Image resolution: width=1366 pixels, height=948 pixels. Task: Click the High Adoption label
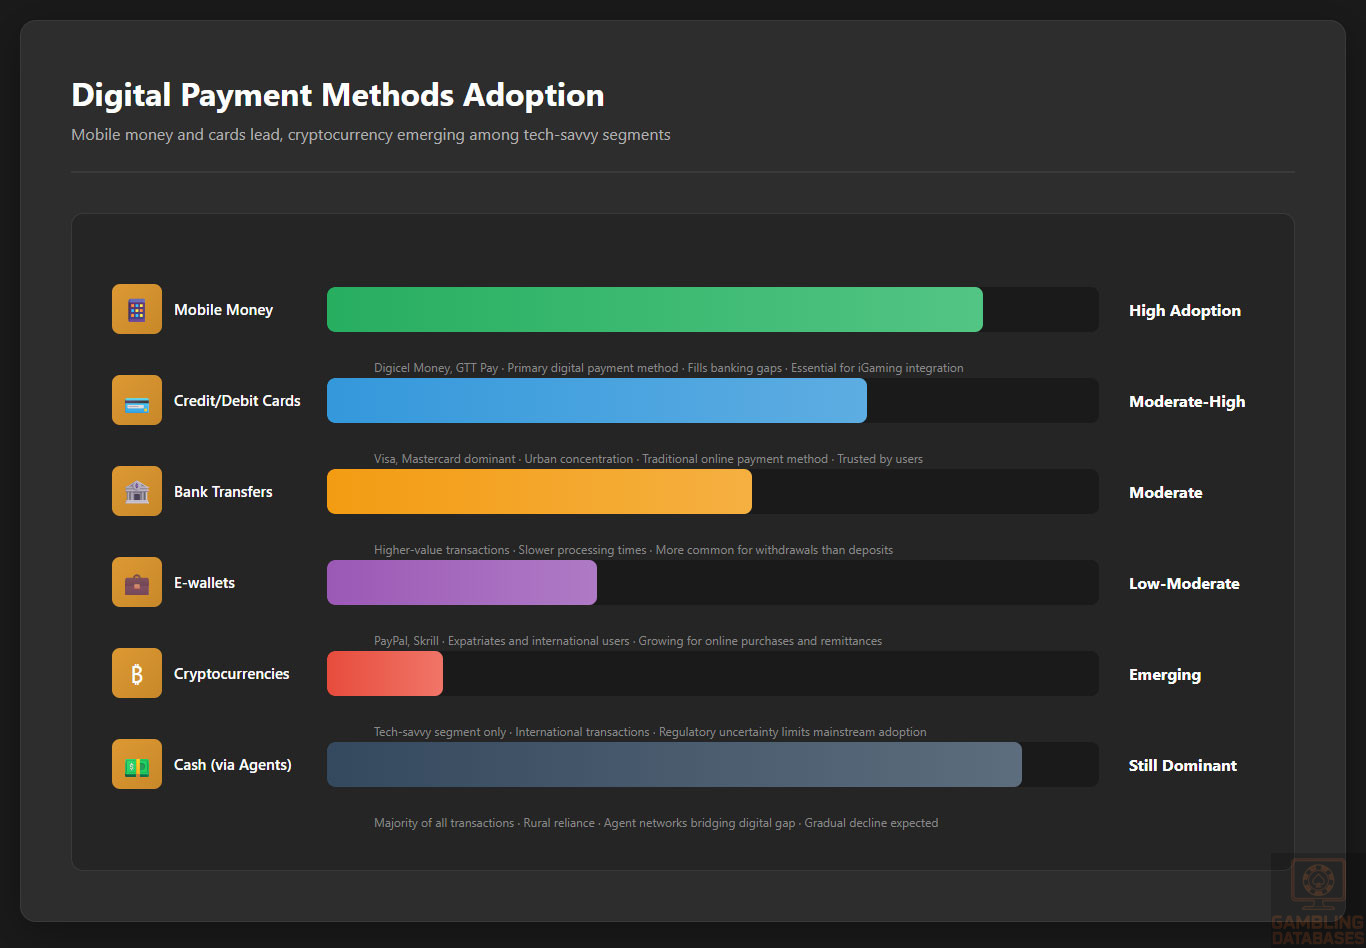(1184, 311)
